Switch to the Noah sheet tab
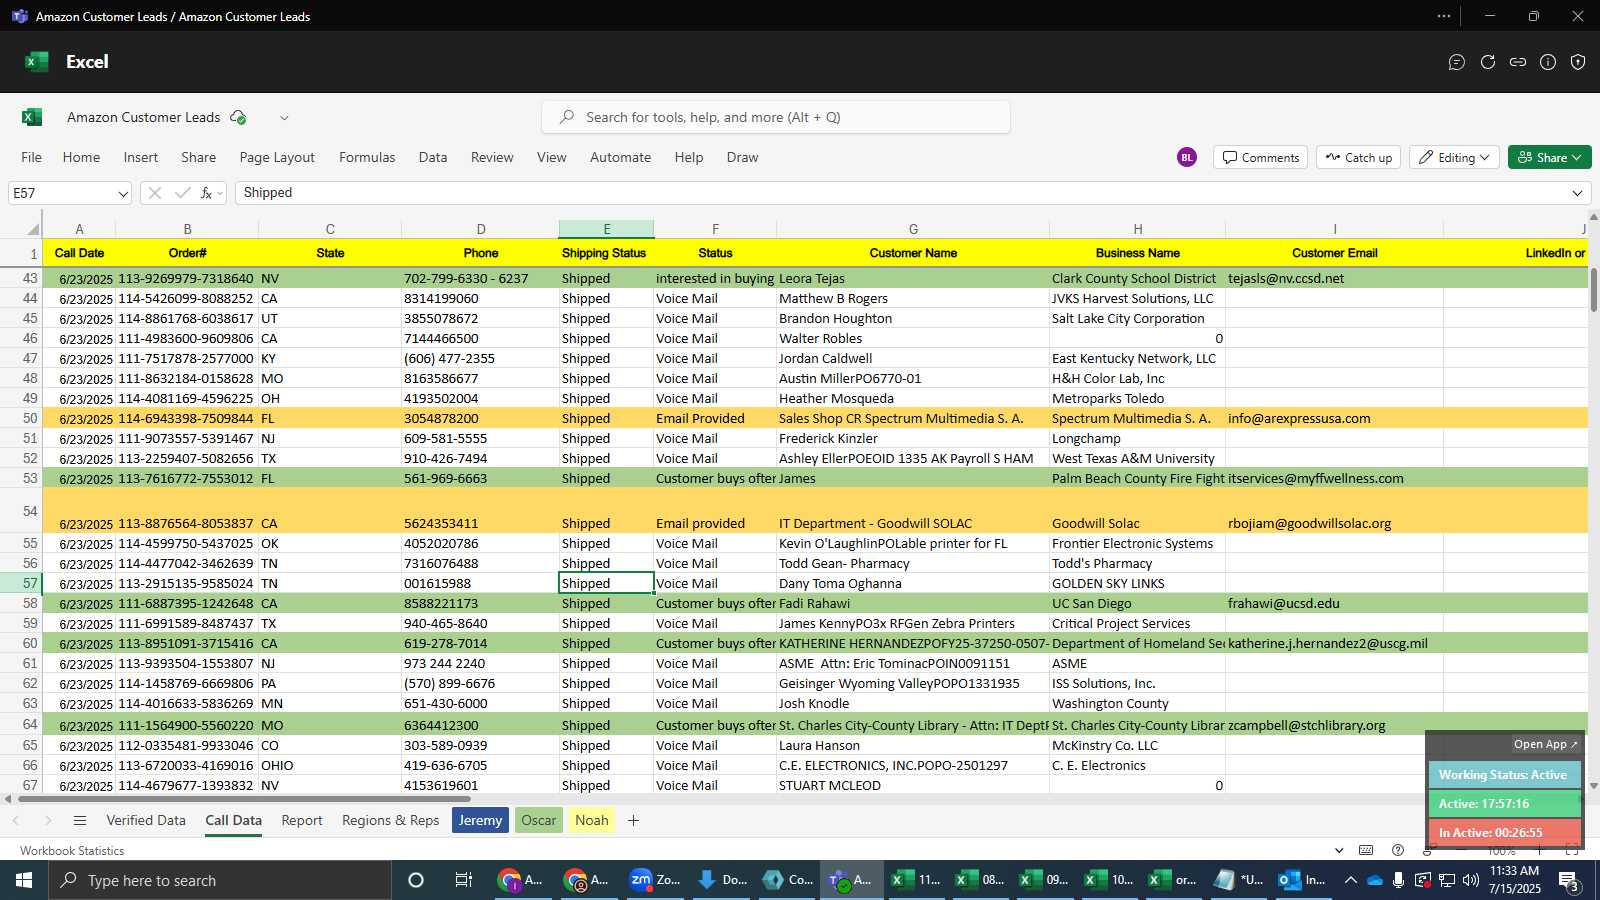Screen dimensions: 1600x900 point(591,820)
